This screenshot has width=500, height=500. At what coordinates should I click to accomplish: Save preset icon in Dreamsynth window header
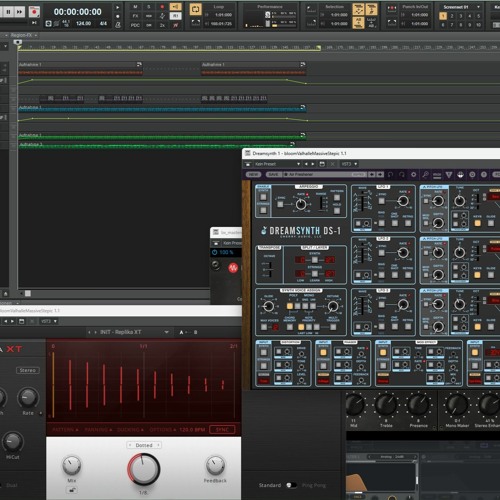click(322, 164)
